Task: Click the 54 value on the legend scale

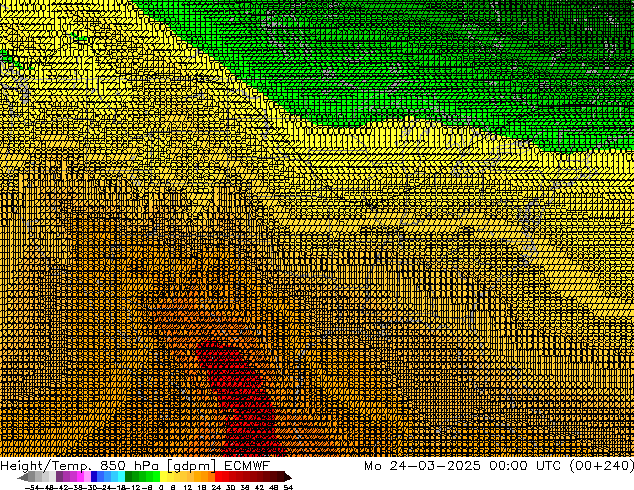Action: click(x=288, y=488)
